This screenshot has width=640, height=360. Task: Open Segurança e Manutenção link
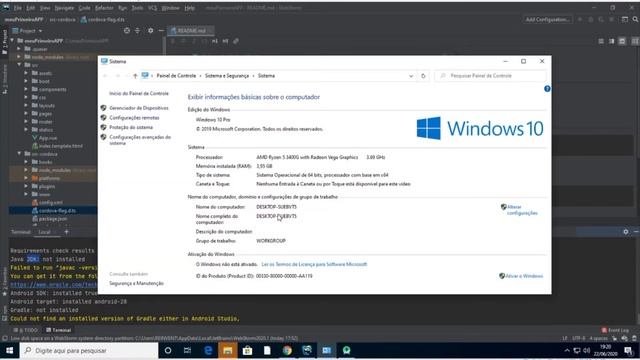click(x=136, y=283)
